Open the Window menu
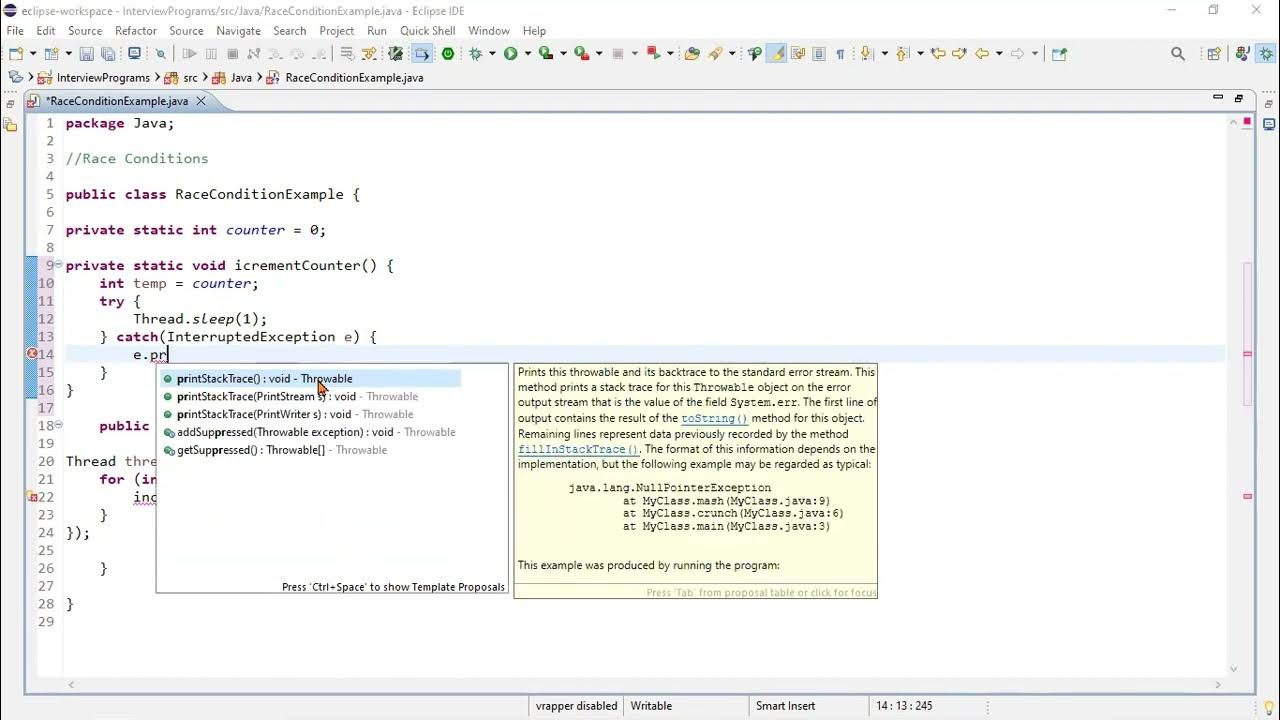This screenshot has height=720, width=1280. coord(489,31)
